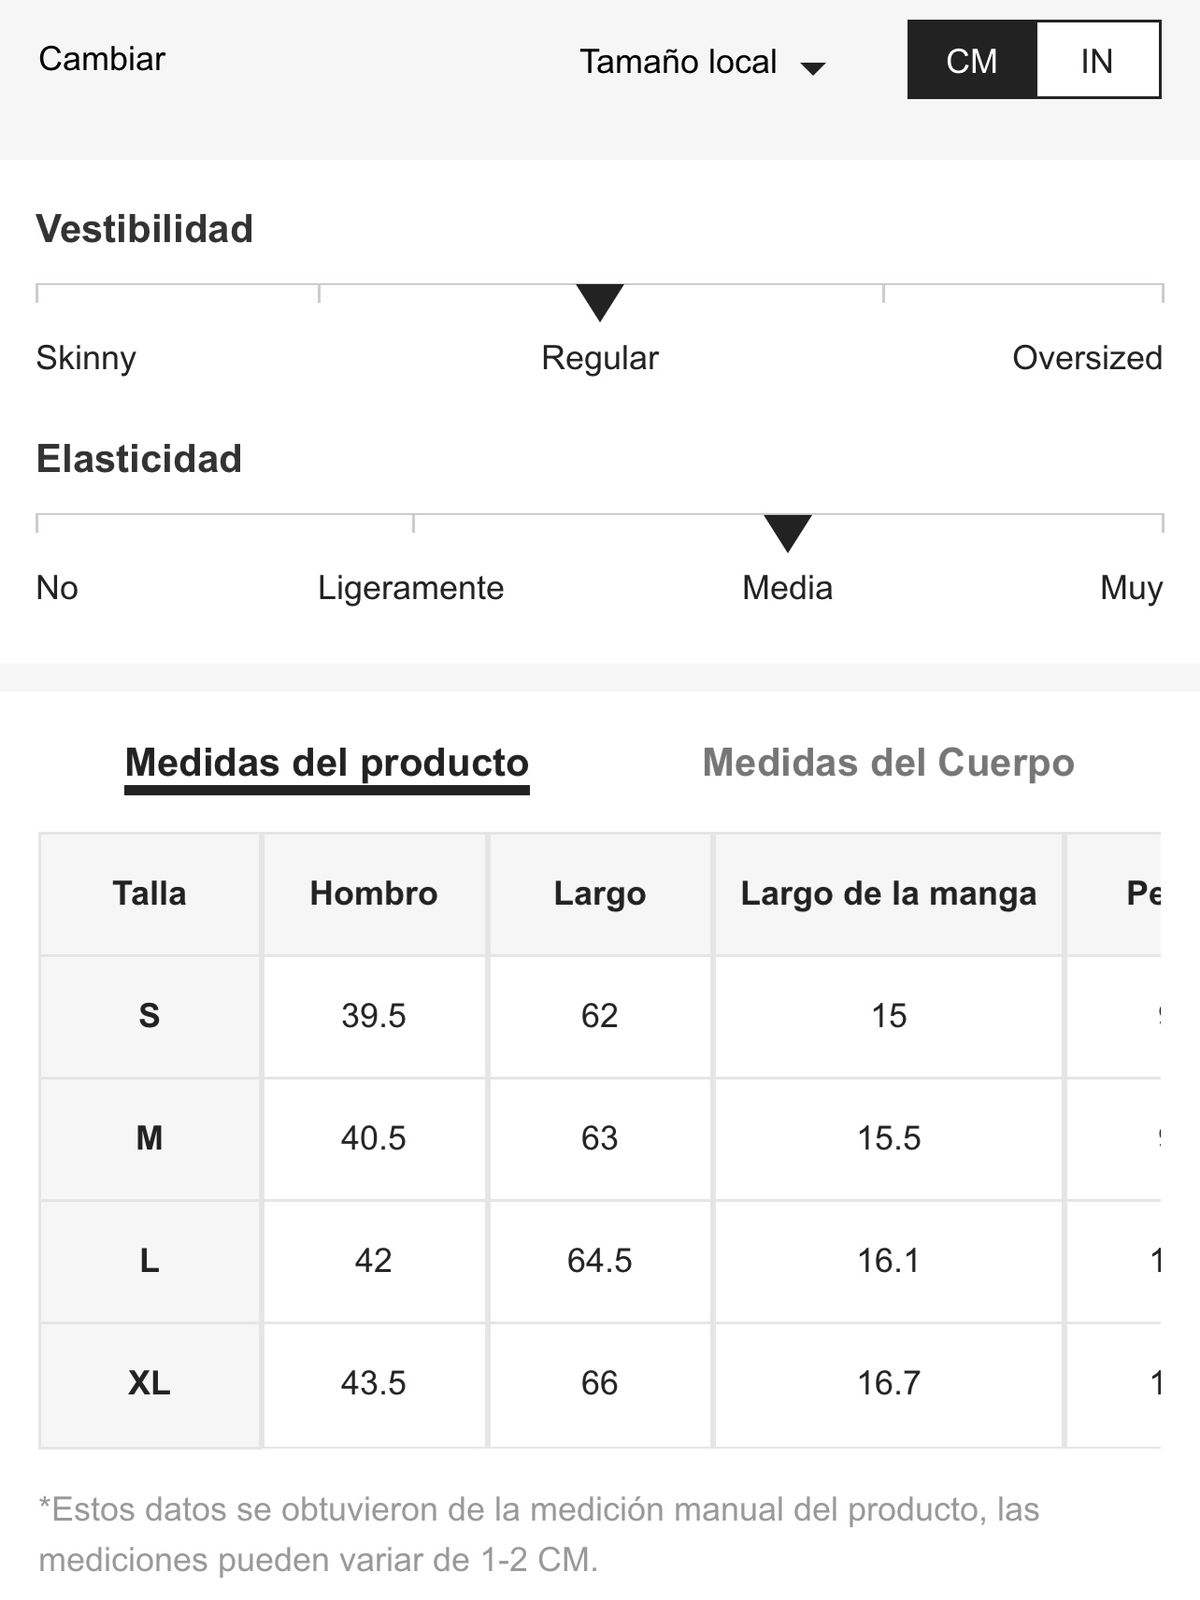Image resolution: width=1200 pixels, height=1600 pixels.
Task: Open the Tamaño local size selector
Action: pyautogui.click(x=702, y=62)
